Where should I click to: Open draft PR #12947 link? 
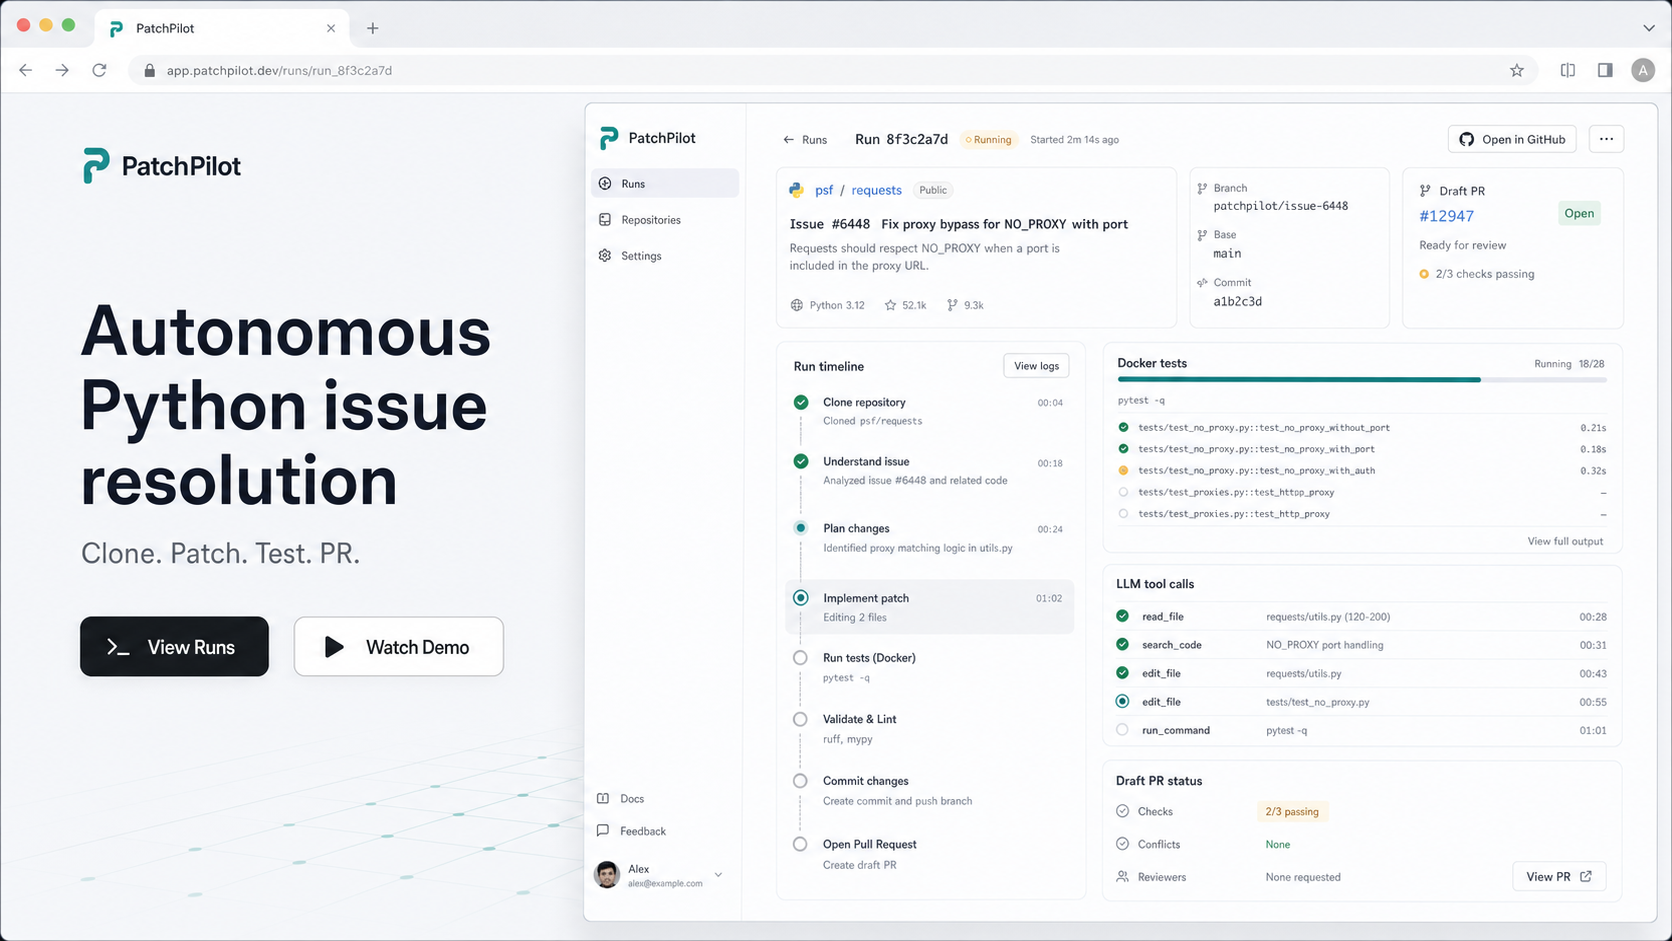pyautogui.click(x=1446, y=216)
